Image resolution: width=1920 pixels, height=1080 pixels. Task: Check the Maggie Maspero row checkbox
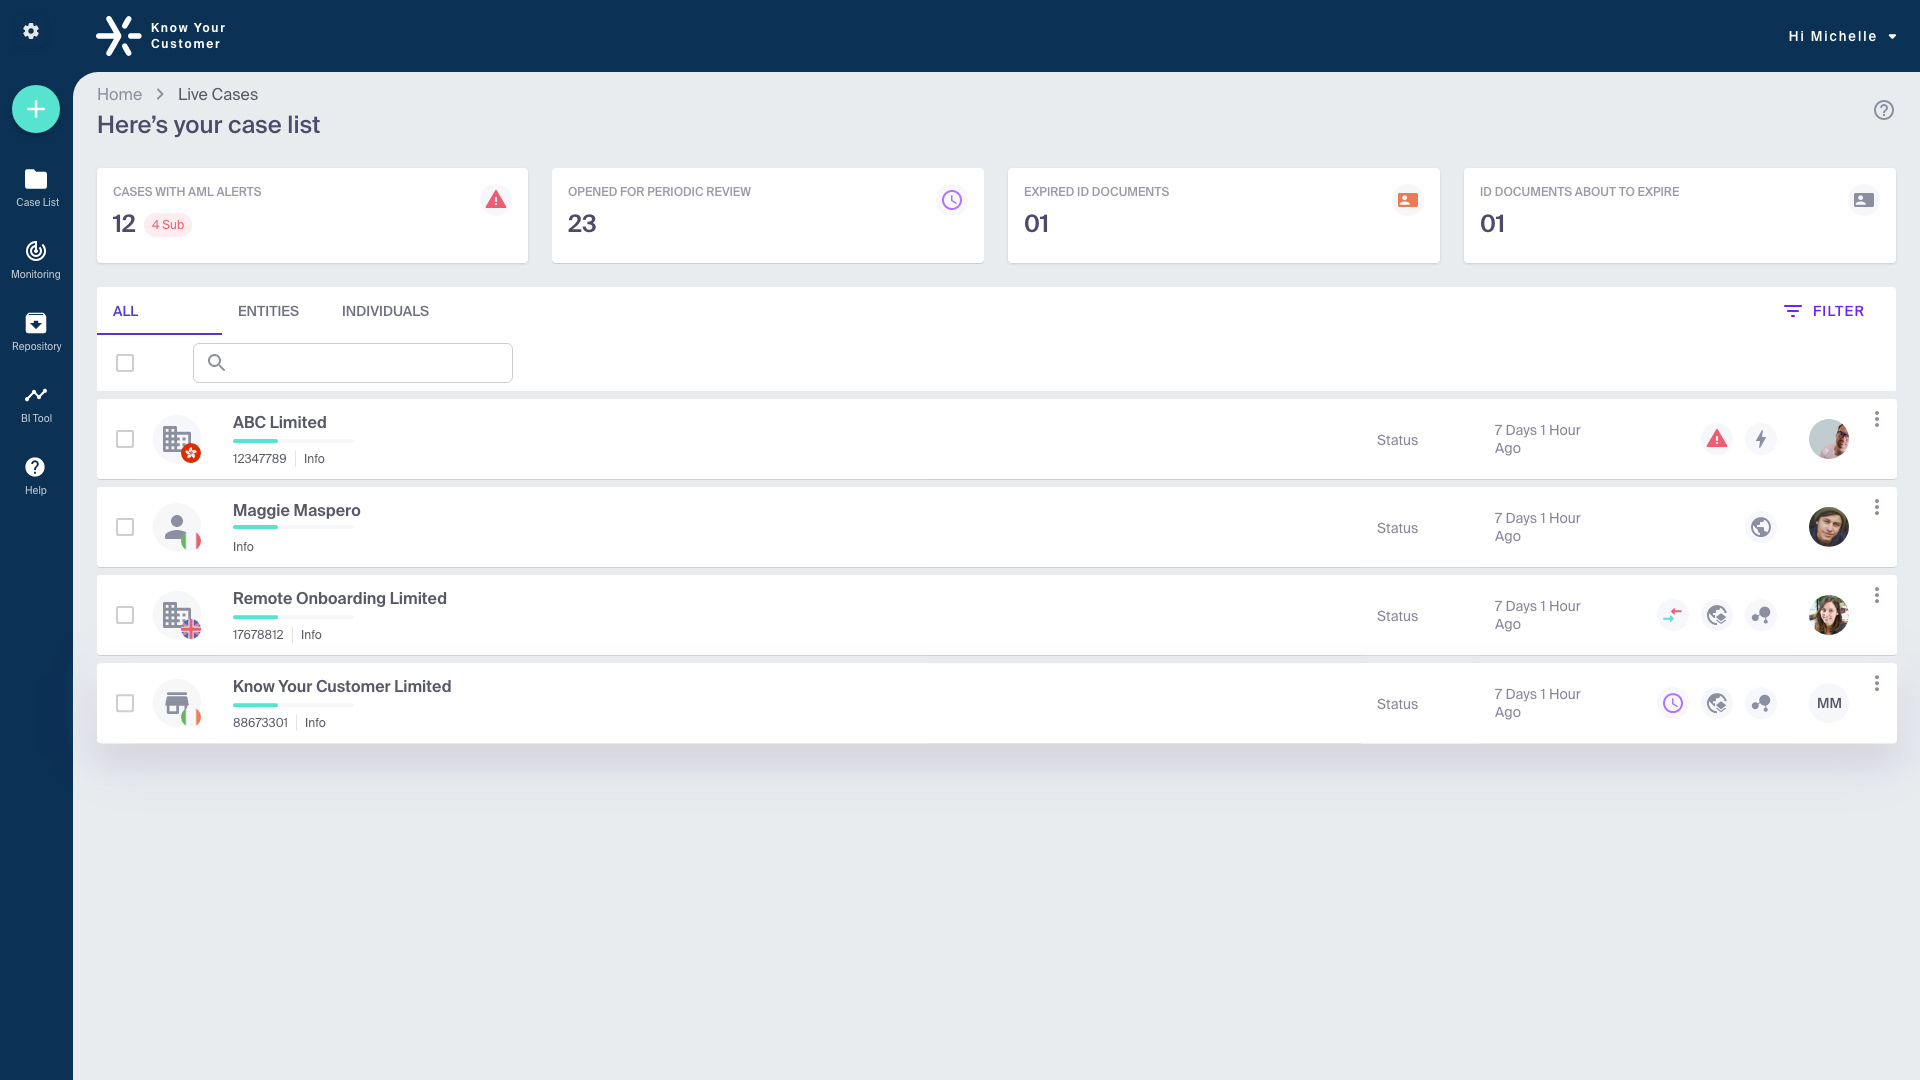(x=125, y=527)
